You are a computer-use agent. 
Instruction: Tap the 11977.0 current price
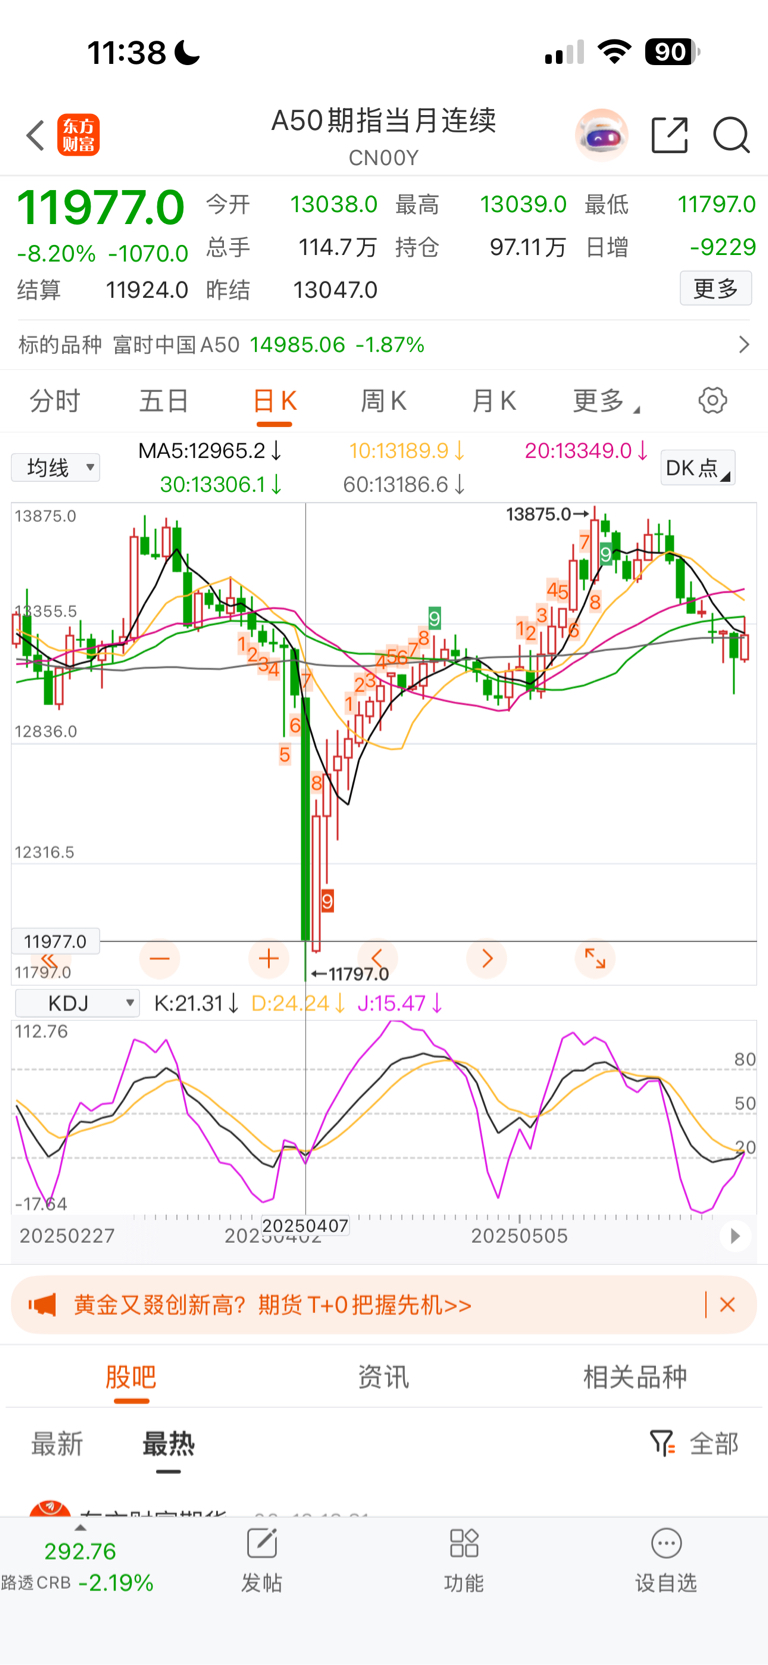pos(101,208)
